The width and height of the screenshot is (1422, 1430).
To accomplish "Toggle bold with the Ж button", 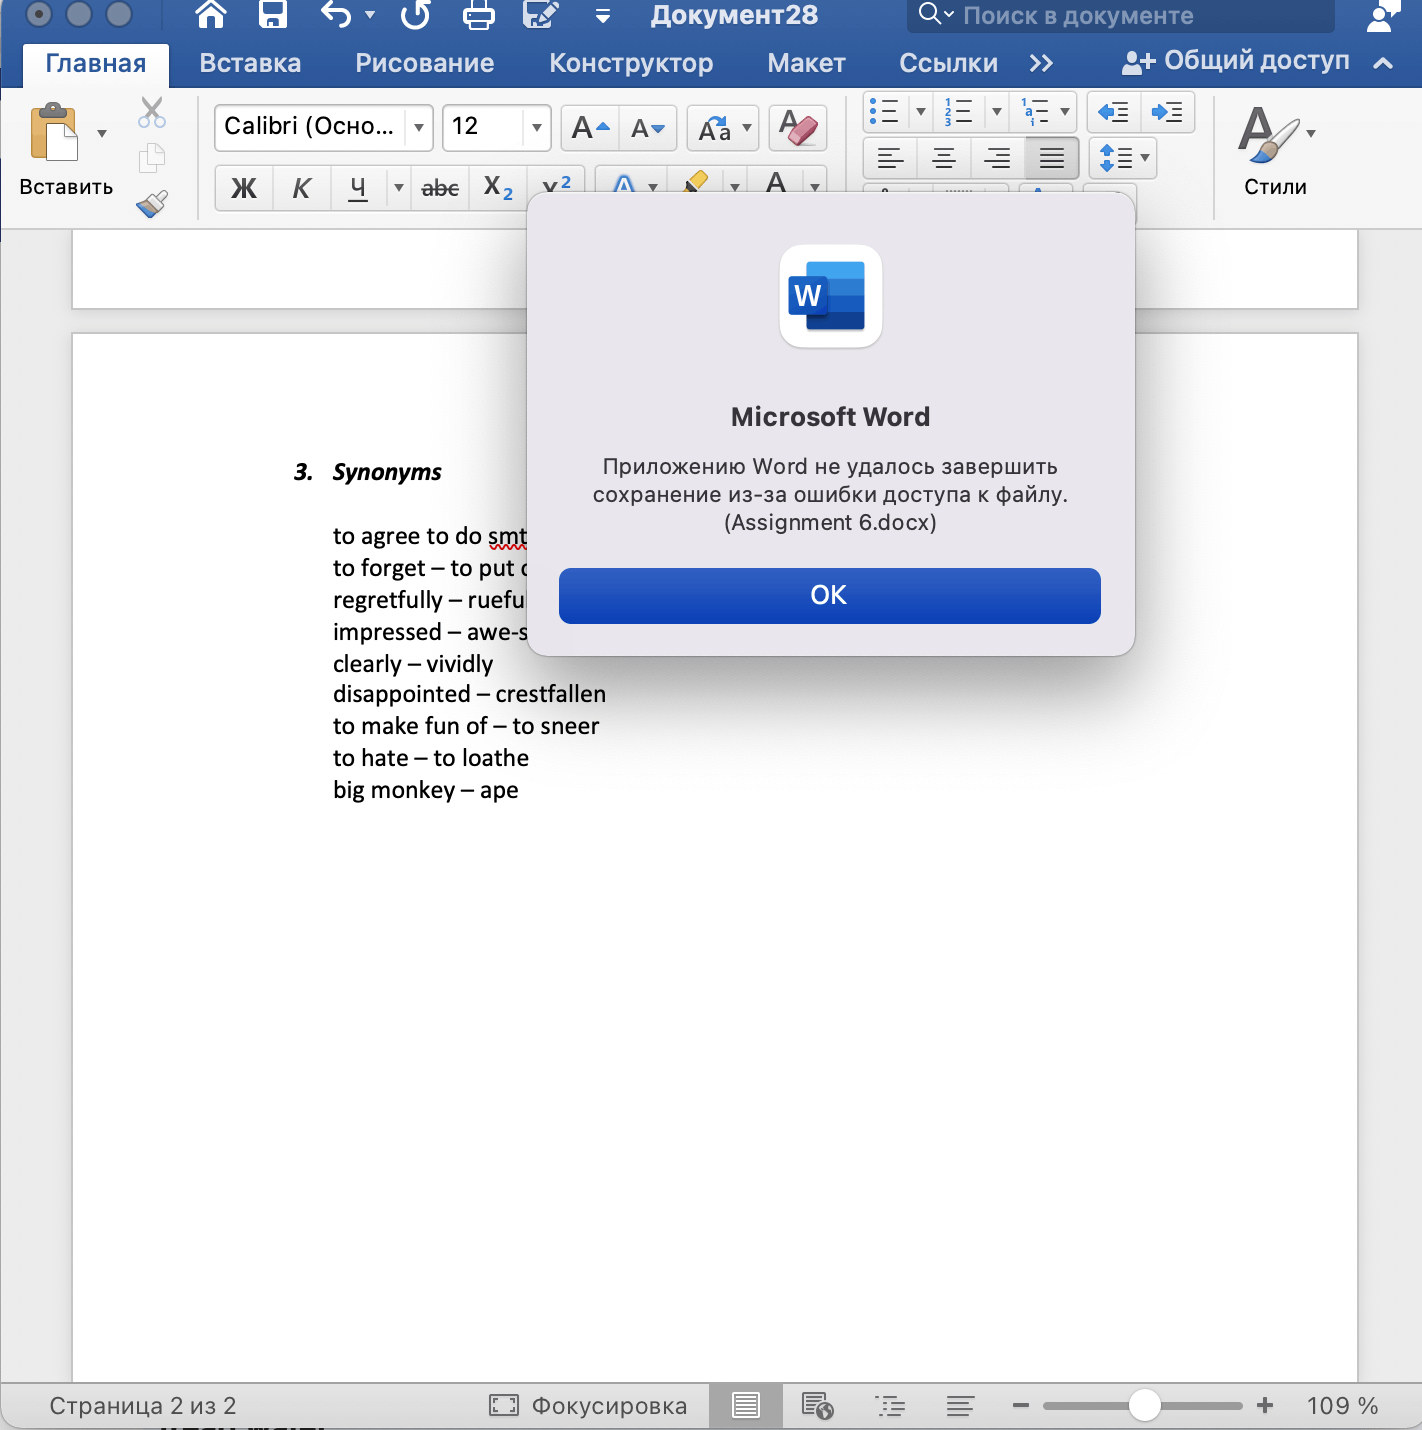I will (244, 188).
